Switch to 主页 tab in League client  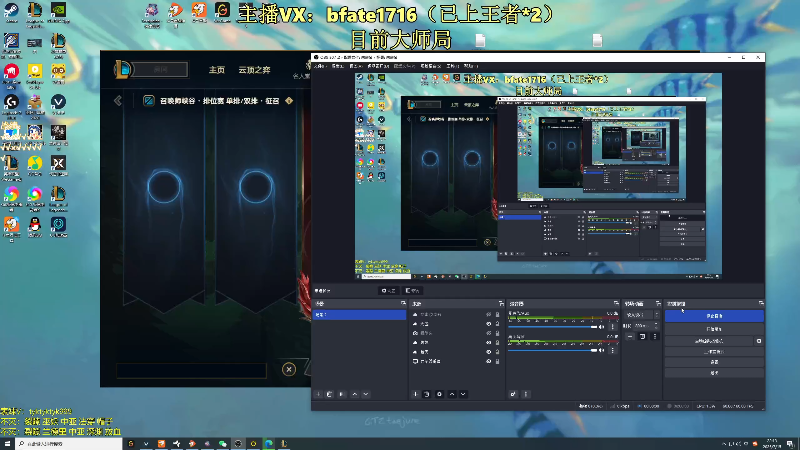point(217,70)
